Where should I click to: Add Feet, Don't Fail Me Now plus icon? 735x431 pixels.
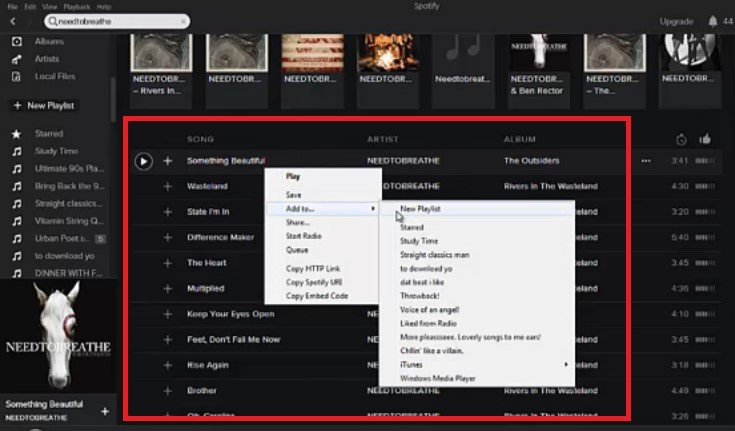point(167,340)
